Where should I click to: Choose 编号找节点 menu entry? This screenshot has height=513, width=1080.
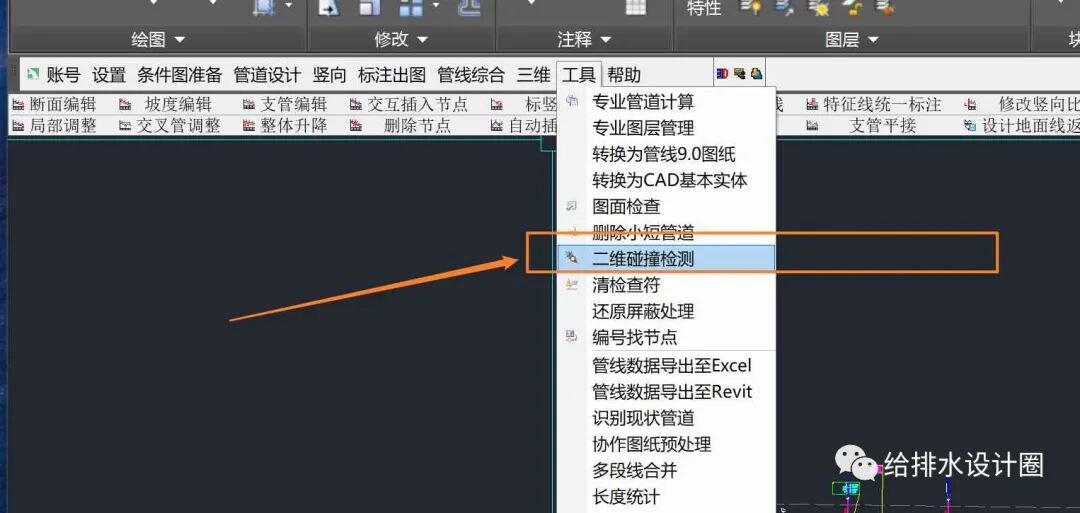coord(667,337)
